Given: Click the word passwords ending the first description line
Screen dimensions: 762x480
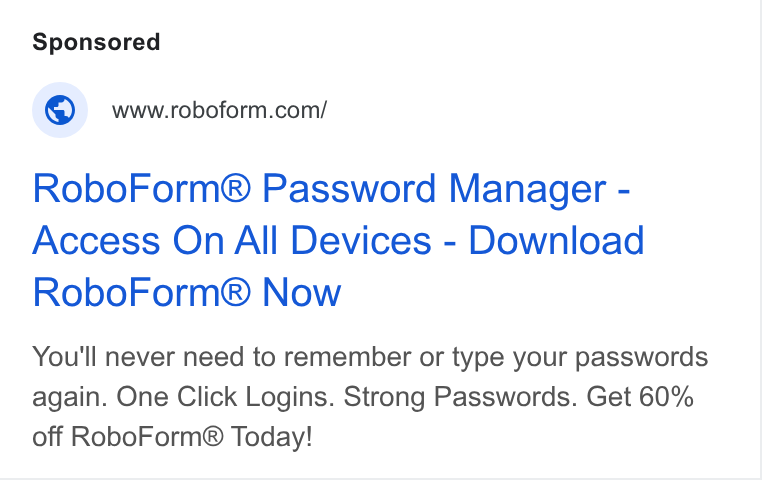Looking at the screenshot, I should 641,359.
